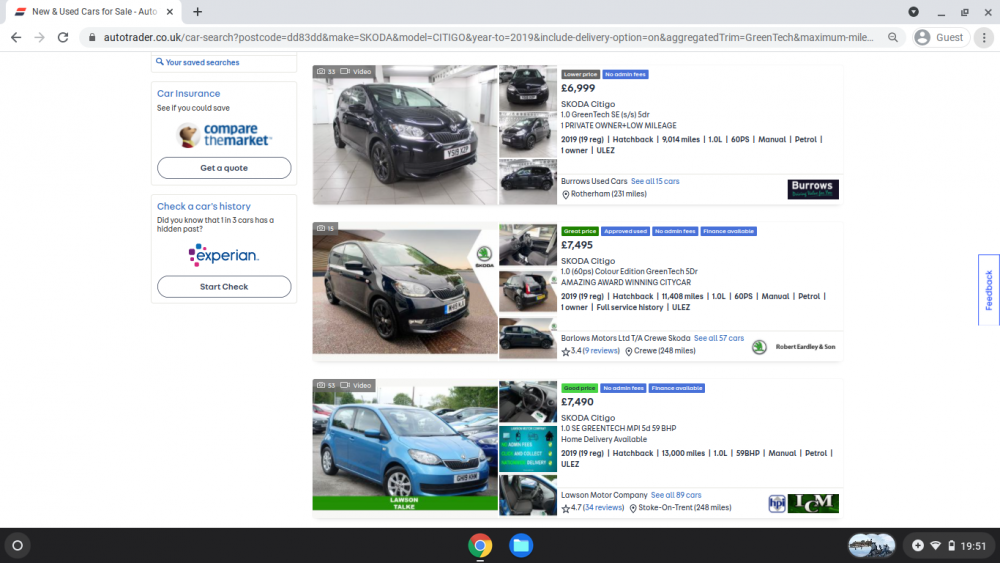The height and width of the screenshot is (563, 1000).
Task: Open green delivery info thumbnail of £7,490 Citigo
Action: tap(527, 449)
